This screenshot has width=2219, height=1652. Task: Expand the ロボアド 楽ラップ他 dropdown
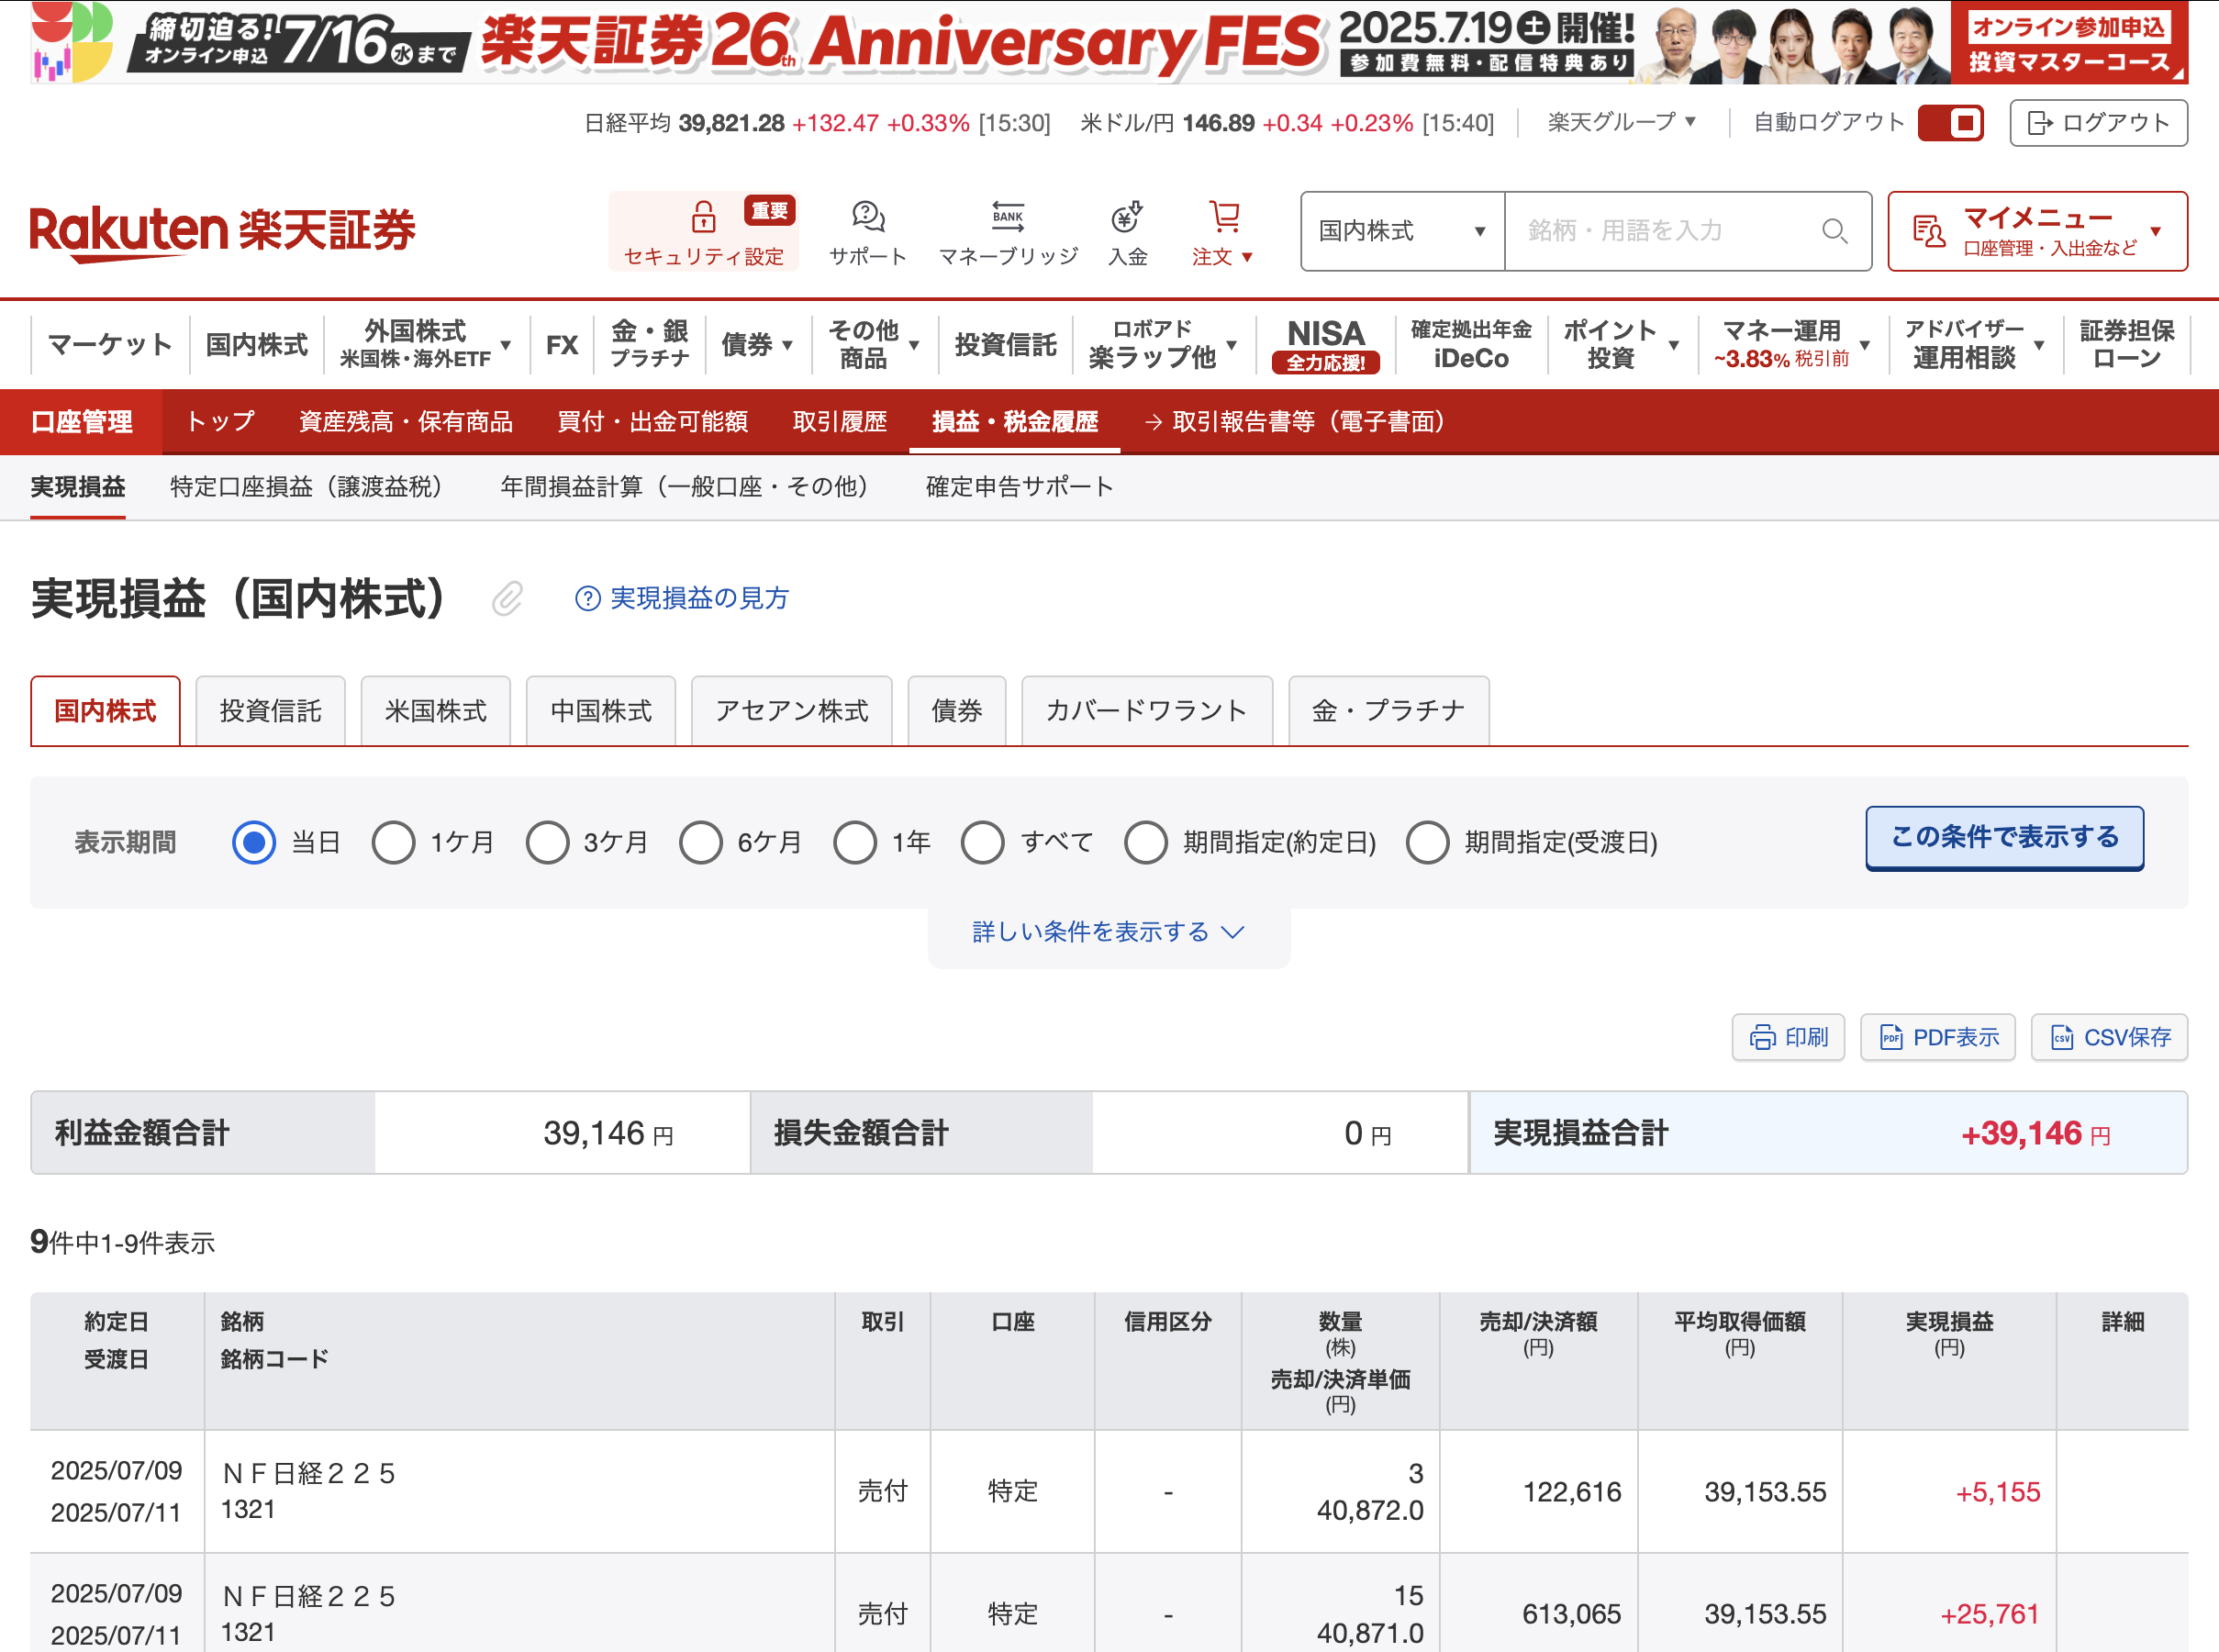(x=1162, y=344)
